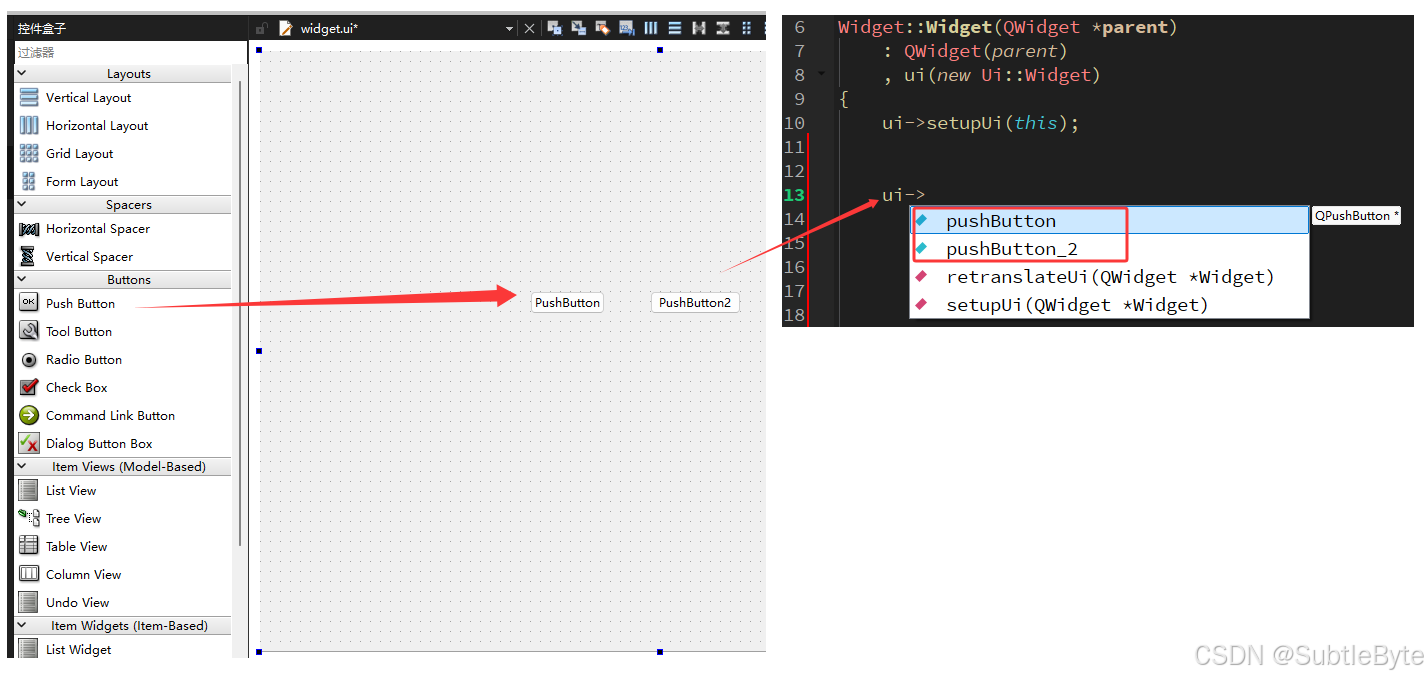
Task: Close the widget.ui document with the X
Action: 529,29
